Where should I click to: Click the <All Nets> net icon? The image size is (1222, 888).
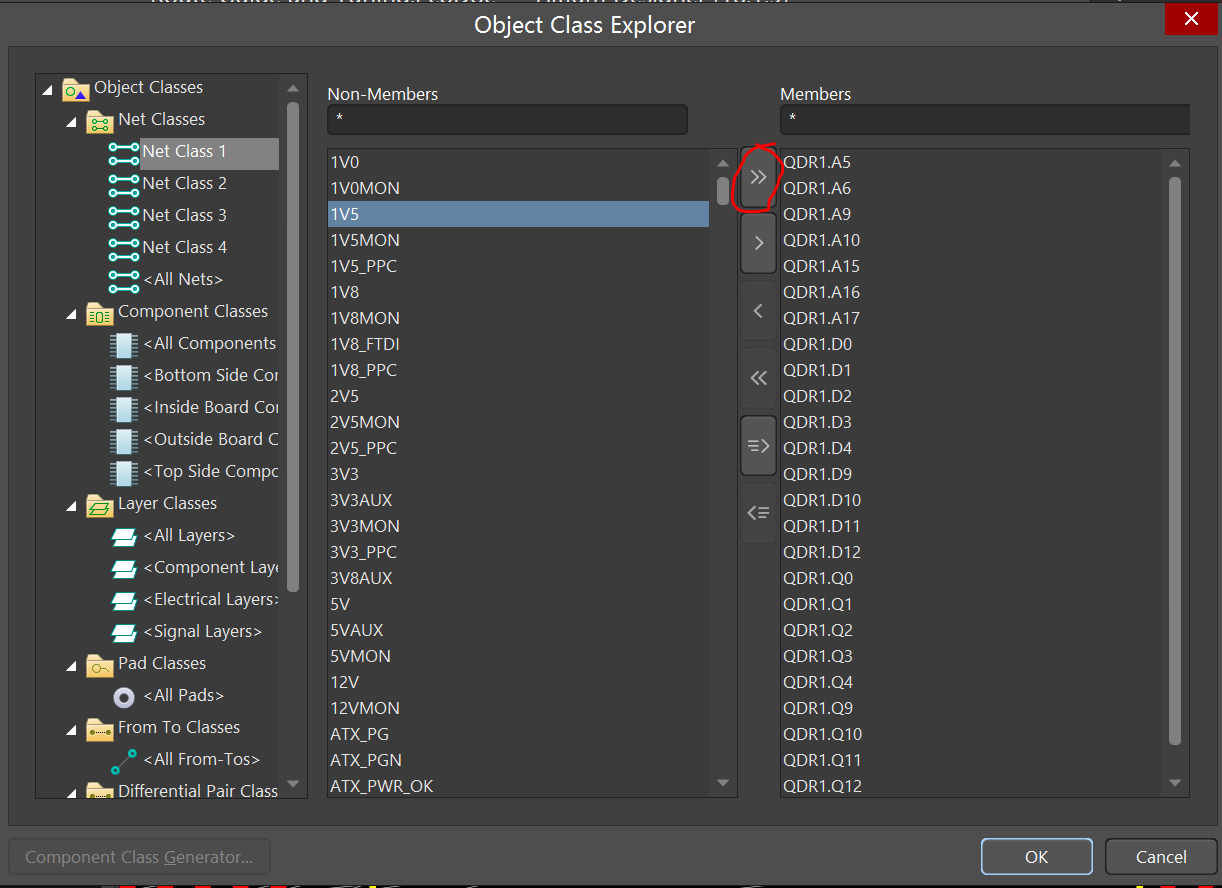(x=124, y=280)
